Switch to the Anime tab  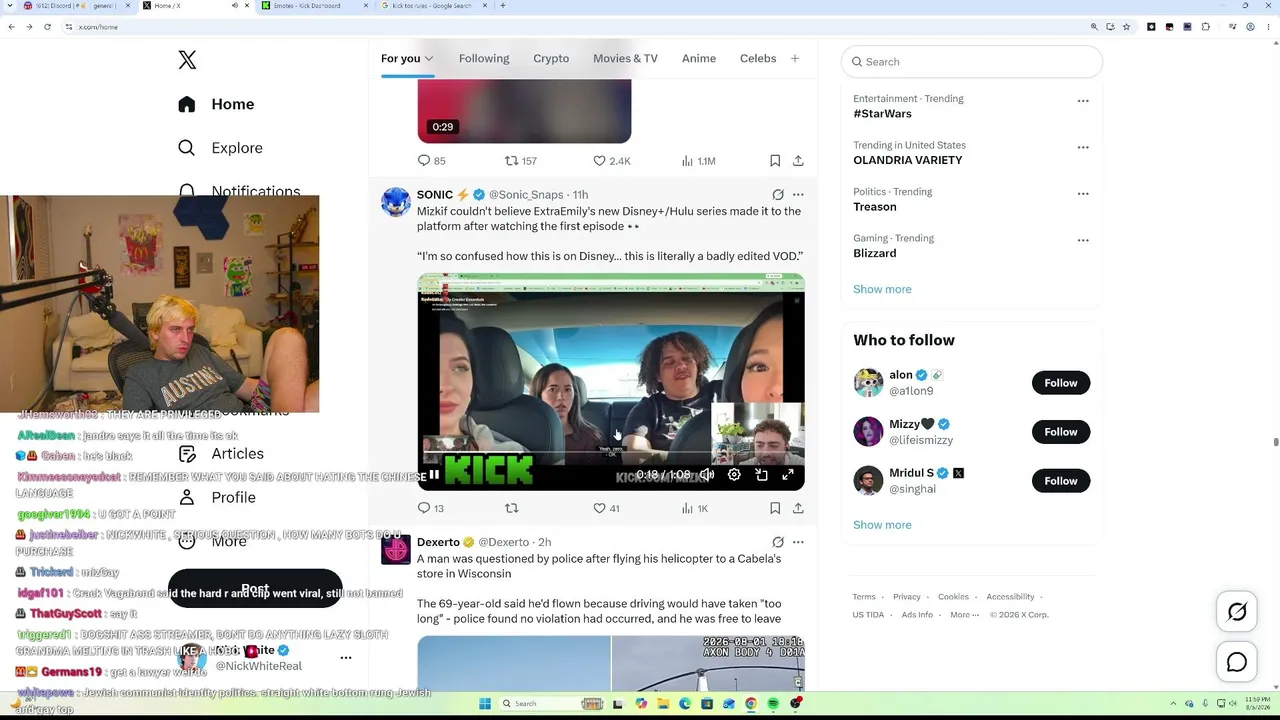click(699, 58)
